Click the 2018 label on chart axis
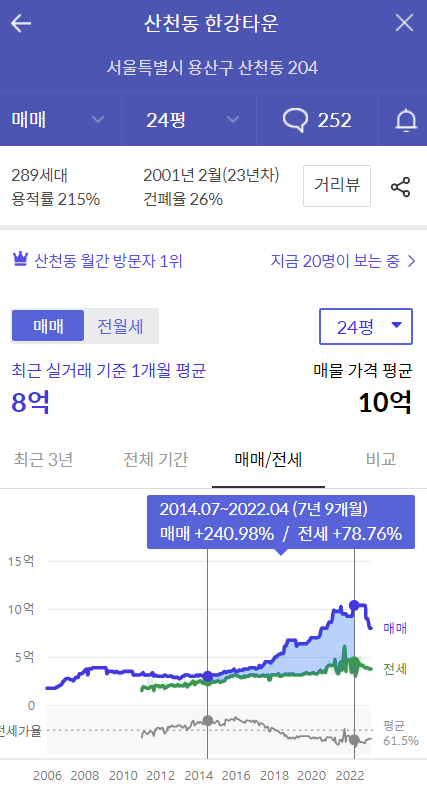 [273, 775]
